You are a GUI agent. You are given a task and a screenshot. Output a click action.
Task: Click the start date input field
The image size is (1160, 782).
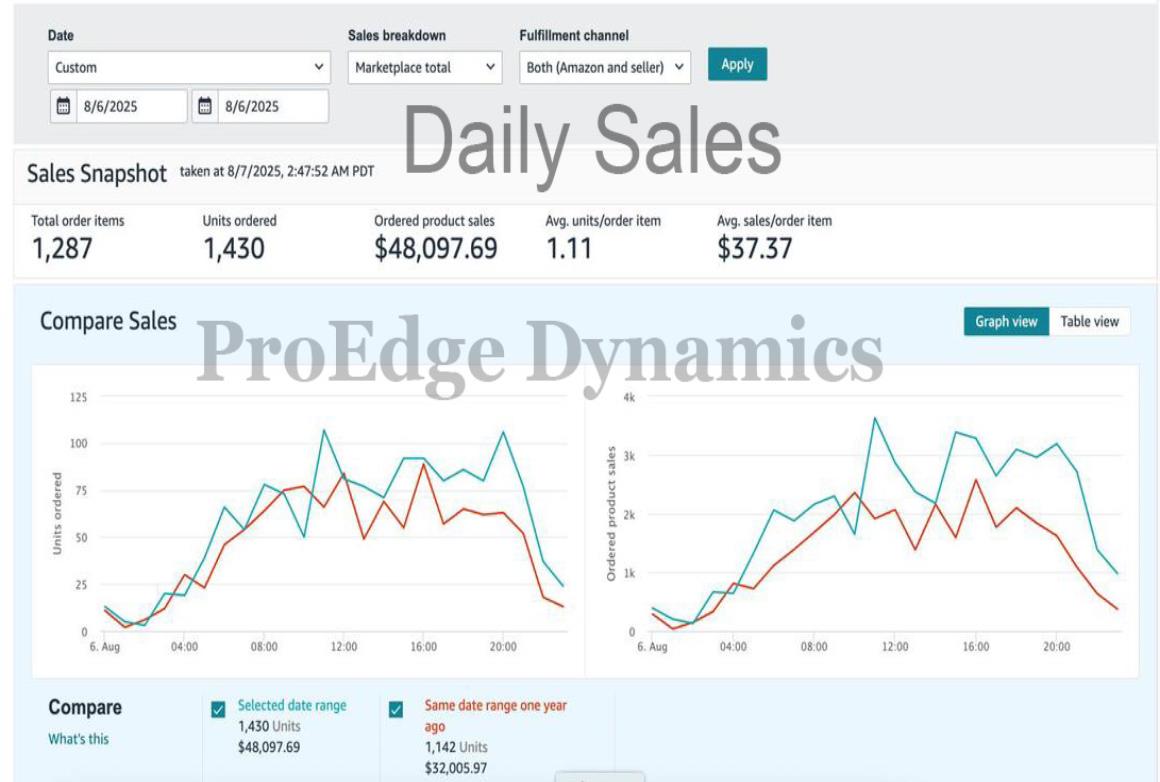(130, 106)
